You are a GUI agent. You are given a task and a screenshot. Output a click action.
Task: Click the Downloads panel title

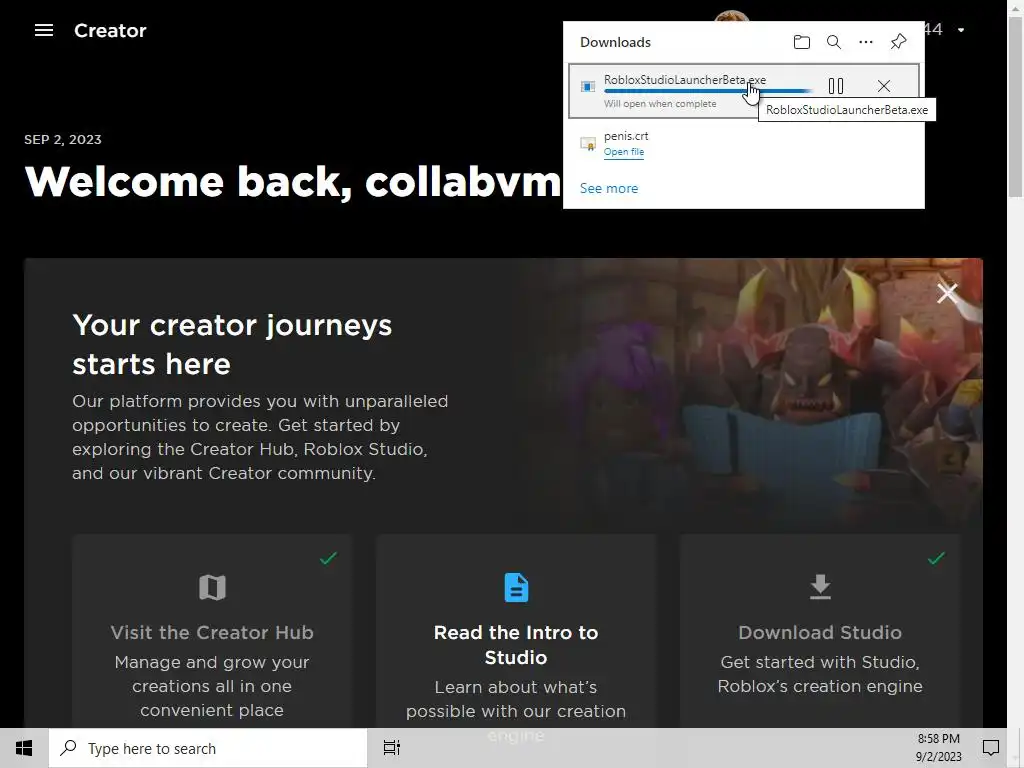(x=615, y=42)
